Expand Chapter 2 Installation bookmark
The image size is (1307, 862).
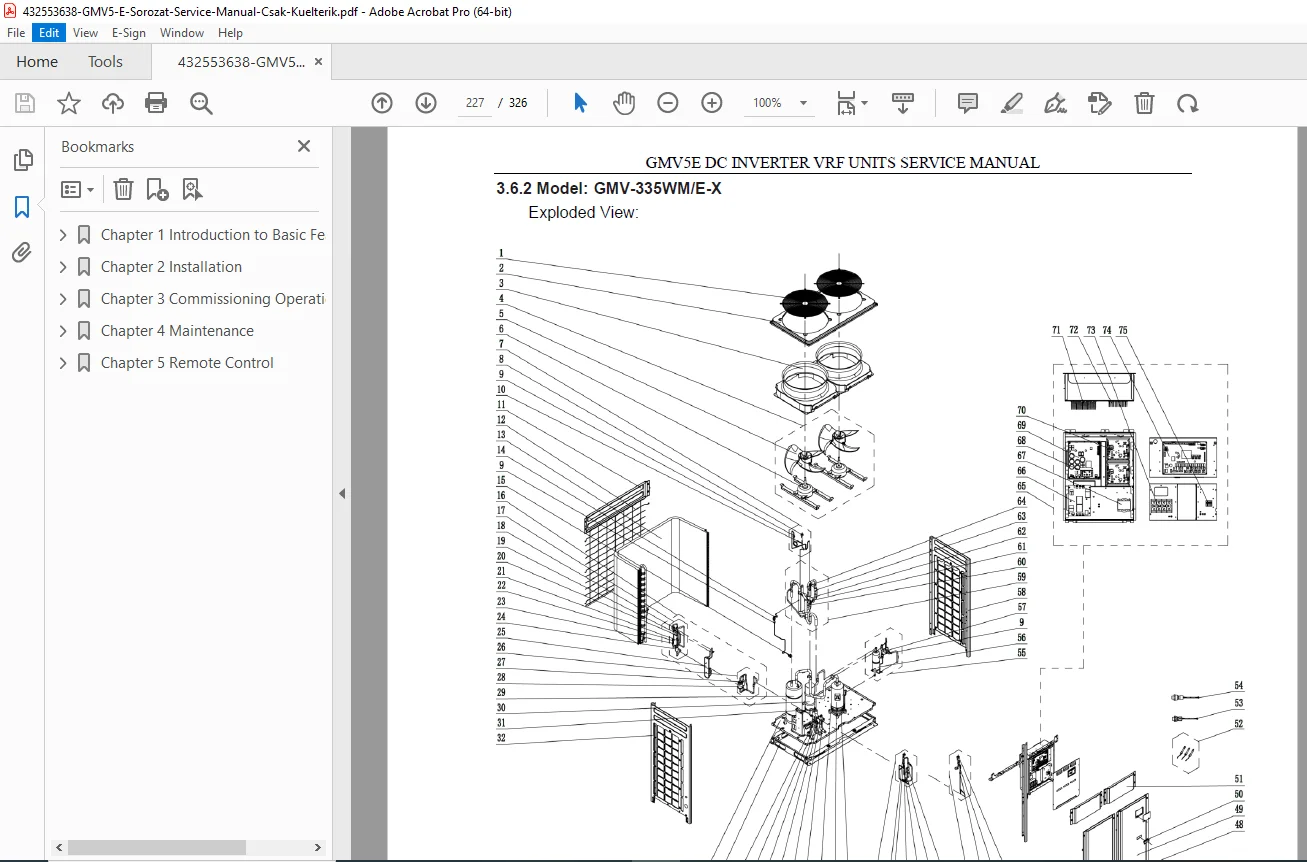pyautogui.click(x=63, y=267)
